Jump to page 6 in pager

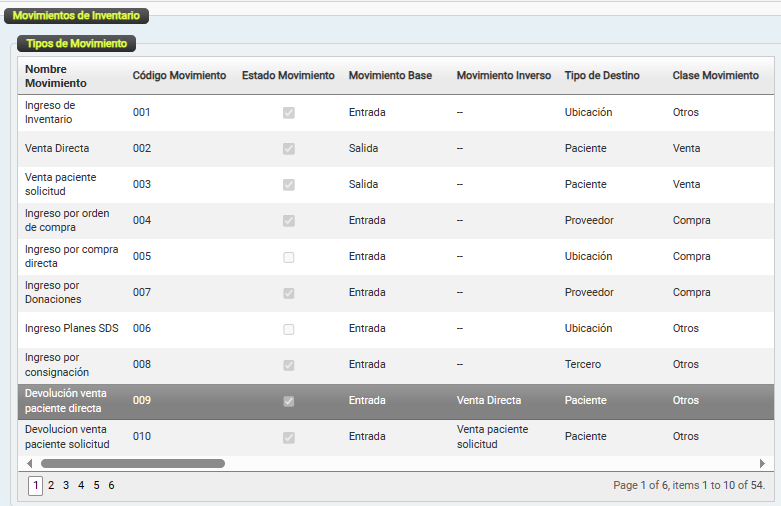111,485
